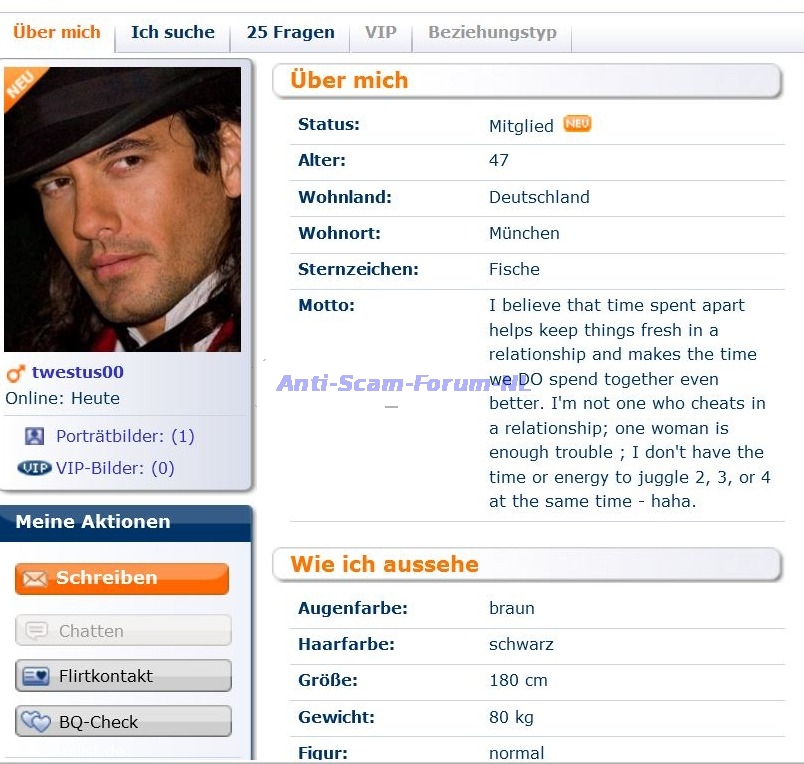Click the VIP badge icon
The image size is (804, 764).
pyautogui.click(x=34, y=468)
